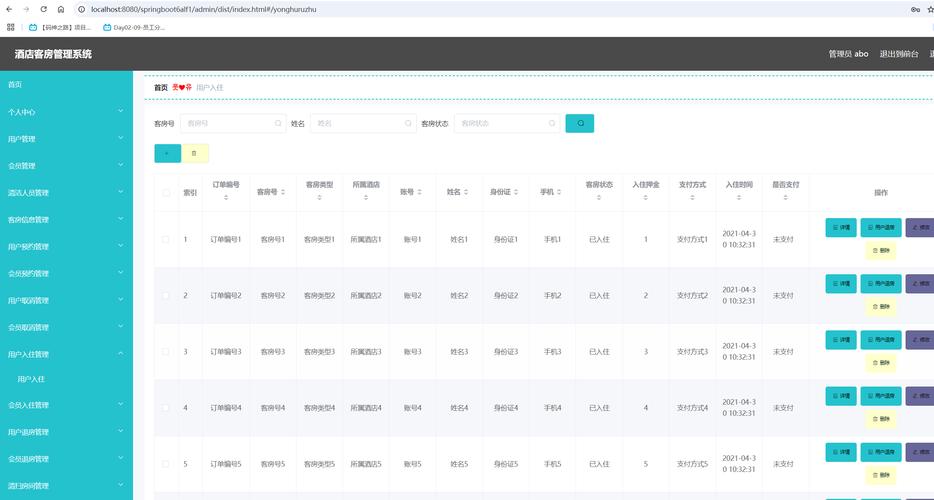This screenshot has height=500, width=934.
Task: Sort by 入住押金 column sort arrows
Action: coord(645,198)
